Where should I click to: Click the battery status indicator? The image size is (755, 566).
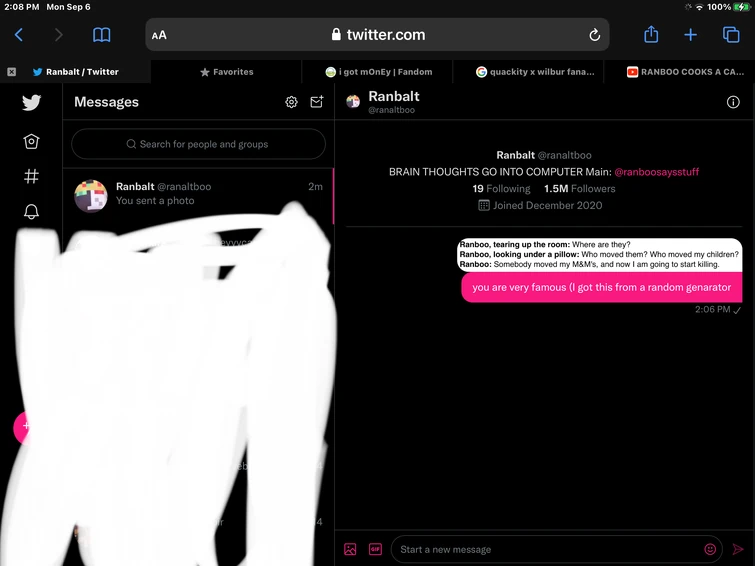pyautogui.click(x=742, y=7)
